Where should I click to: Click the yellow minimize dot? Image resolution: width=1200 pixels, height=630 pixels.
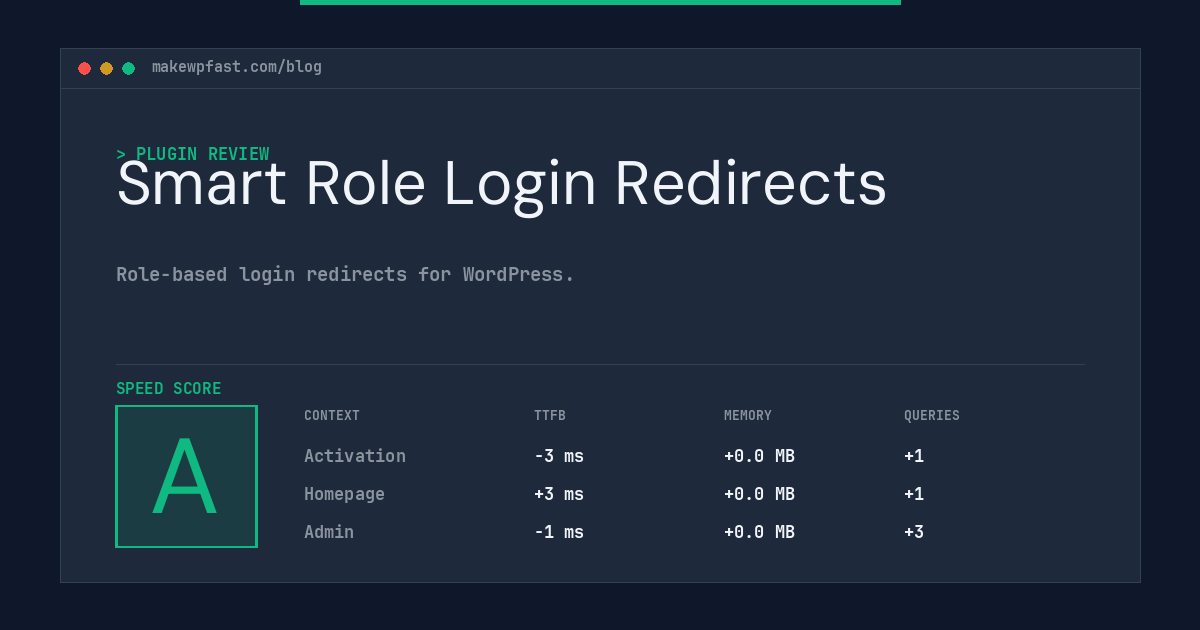106,68
